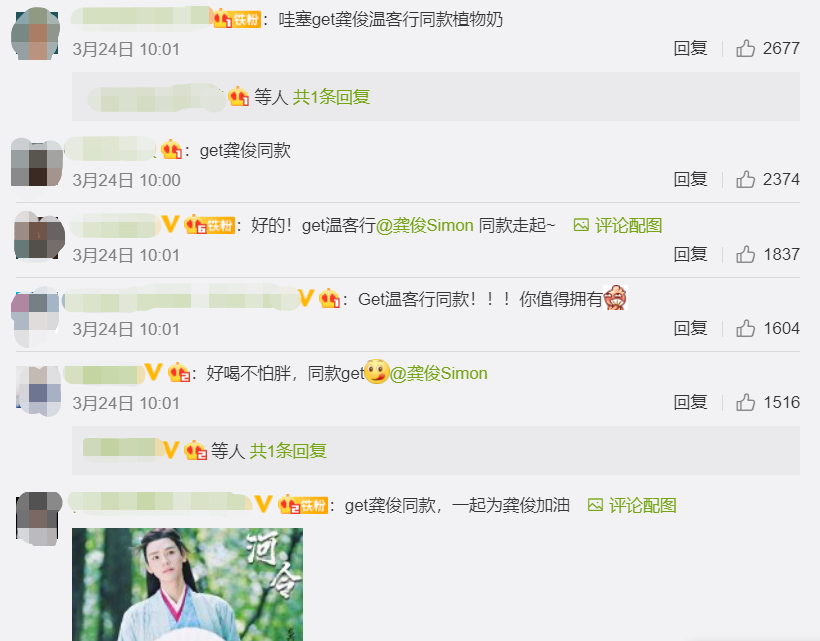
Task: Like the comment with 1516 likes
Action: point(746,403)
